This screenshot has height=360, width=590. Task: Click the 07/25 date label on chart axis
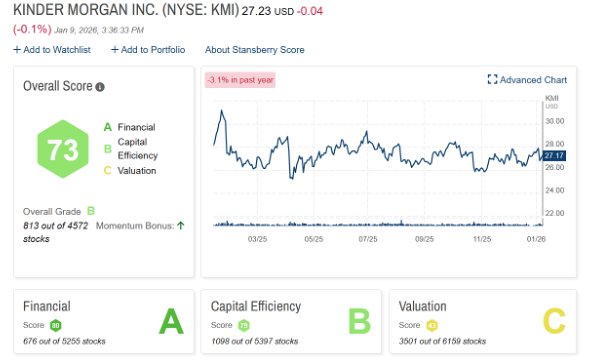tap(368, 239)
